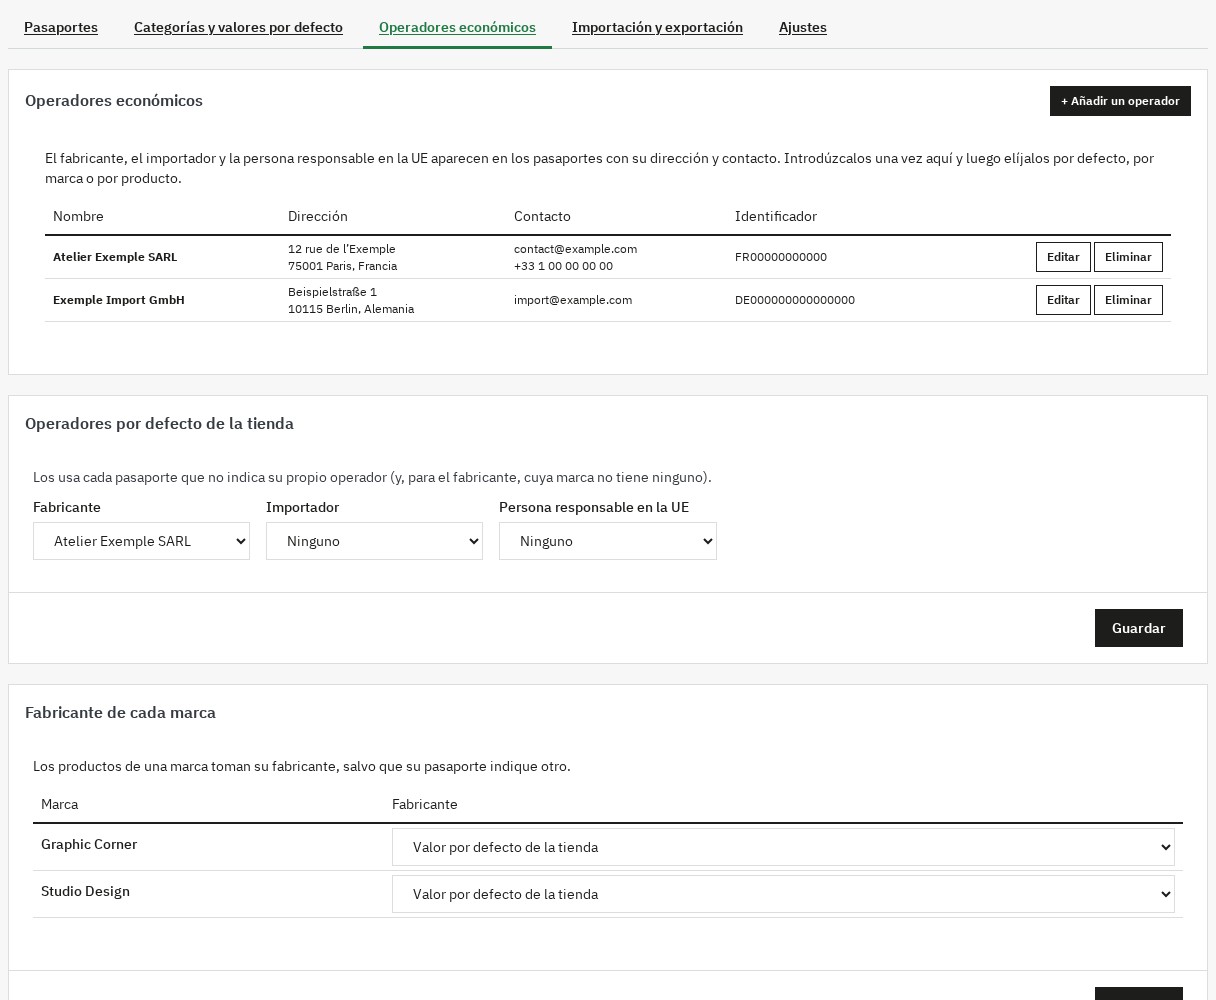Click the Nombre column header

(x=78, y=216)
